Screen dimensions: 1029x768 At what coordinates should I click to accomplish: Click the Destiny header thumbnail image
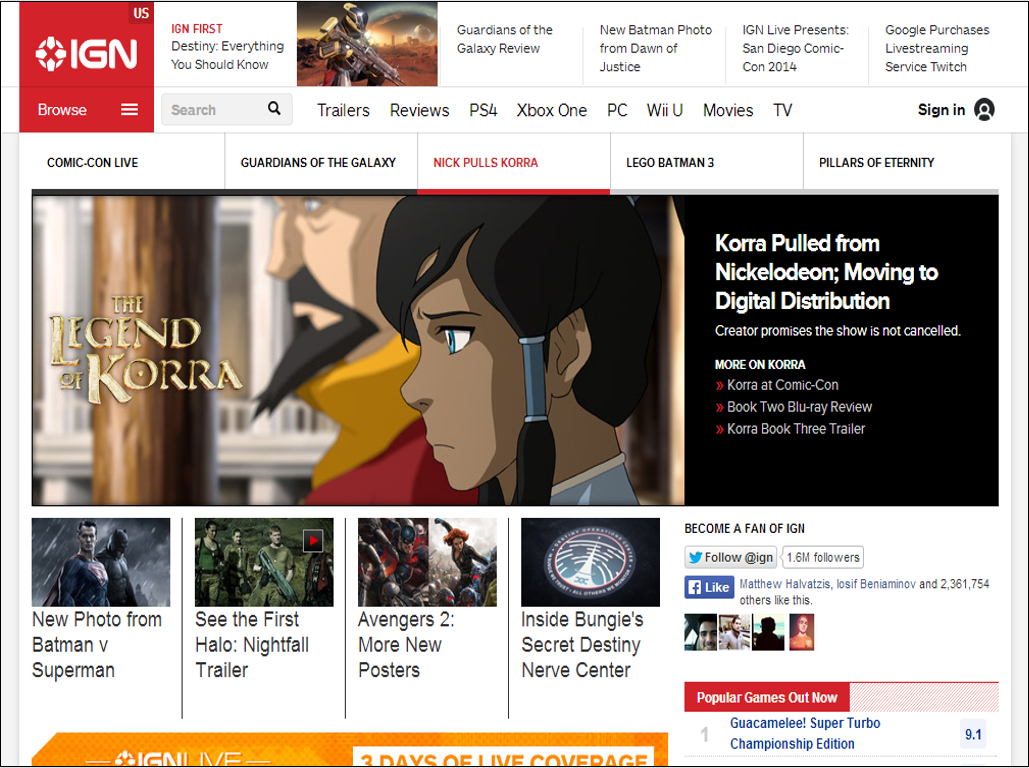pyautogui.click(x=367, y=44)
